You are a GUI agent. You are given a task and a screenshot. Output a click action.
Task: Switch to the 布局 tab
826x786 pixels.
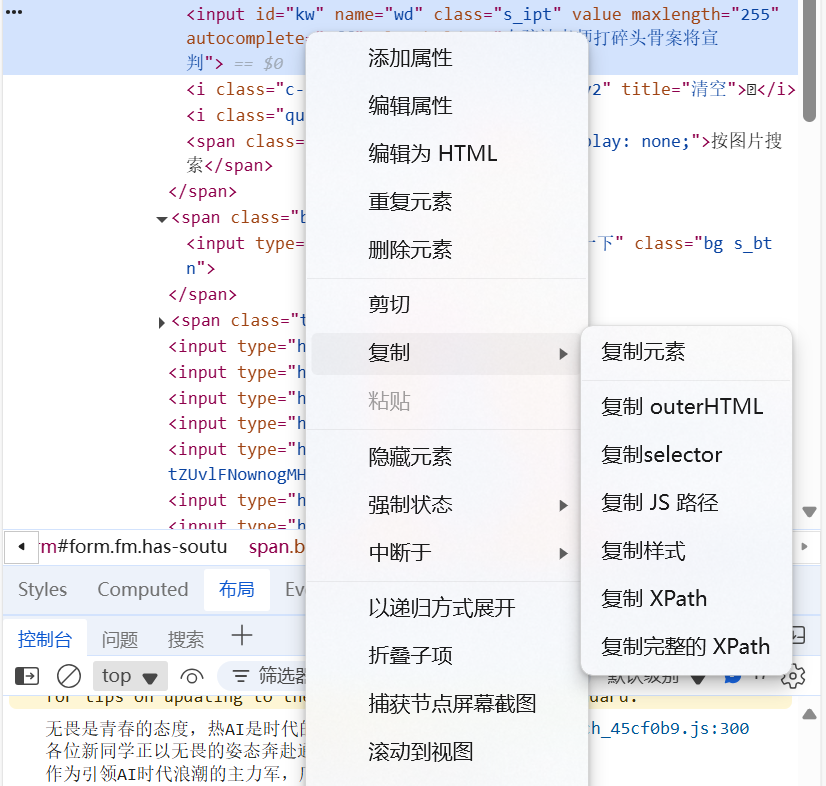[x=237, y=590]
